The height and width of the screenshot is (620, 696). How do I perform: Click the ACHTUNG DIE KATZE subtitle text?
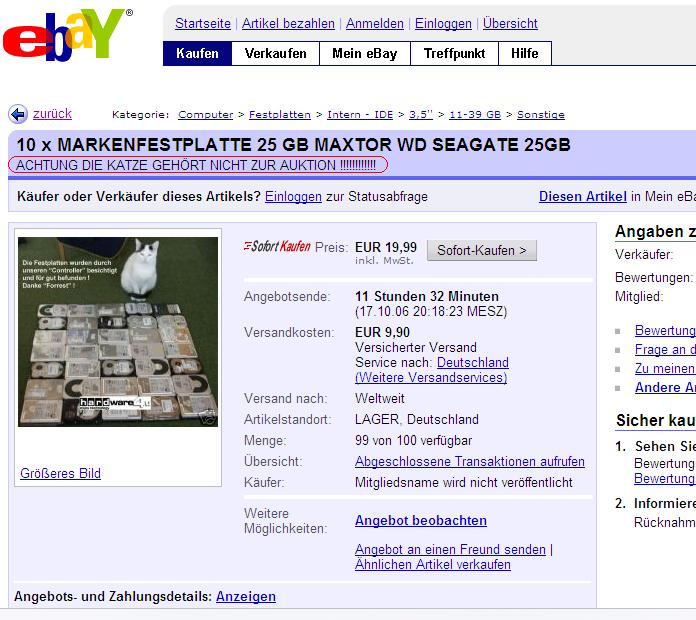pos(196,165)
